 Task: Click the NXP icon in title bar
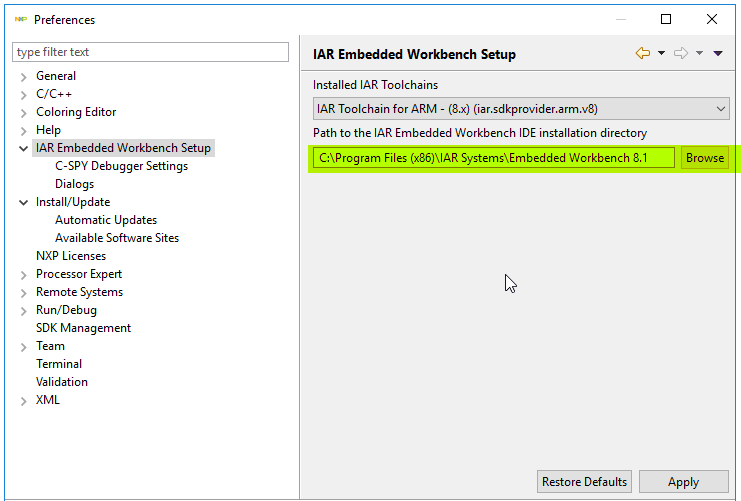[20, 19]
